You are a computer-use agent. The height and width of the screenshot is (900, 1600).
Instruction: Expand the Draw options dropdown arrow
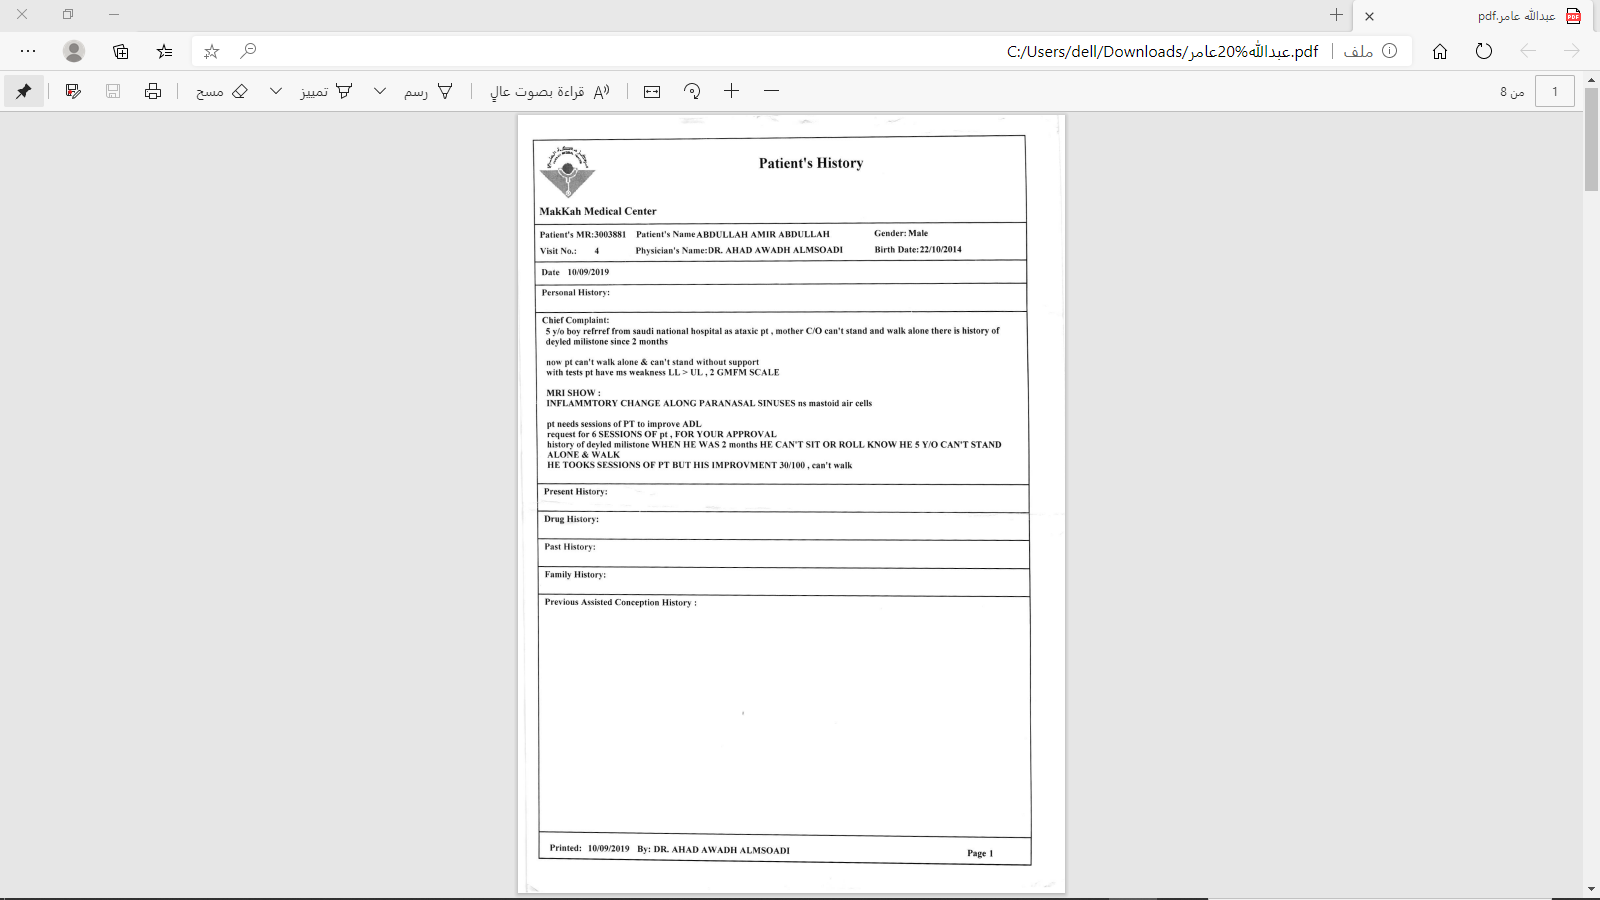tap(380, 91)
